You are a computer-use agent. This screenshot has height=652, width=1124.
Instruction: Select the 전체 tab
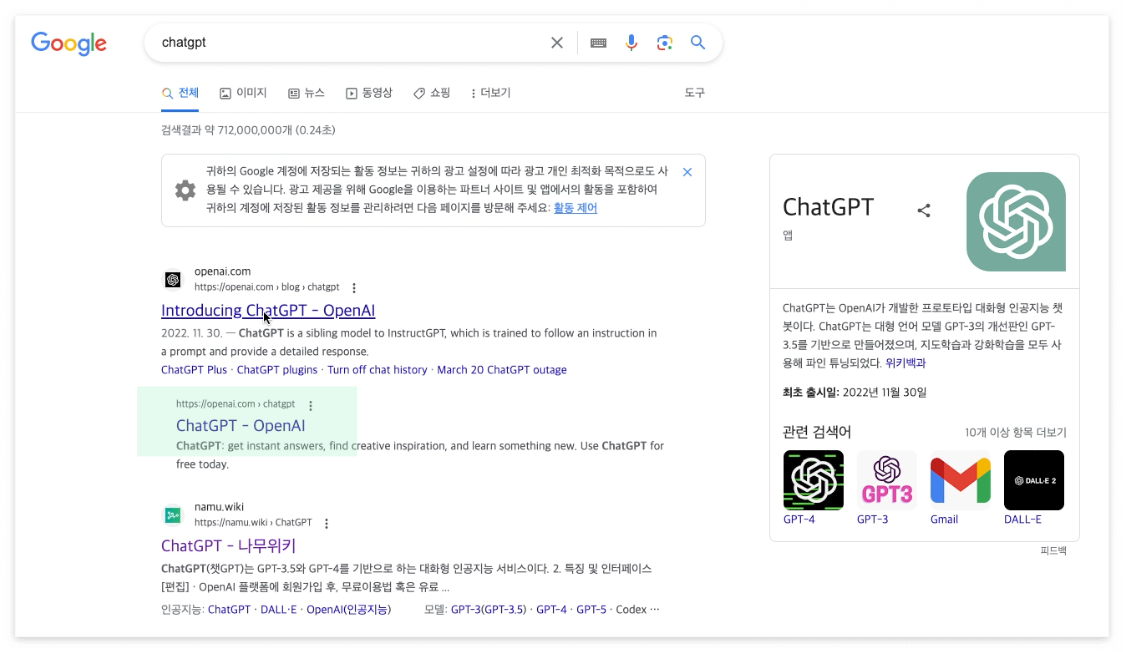point(180,93)
